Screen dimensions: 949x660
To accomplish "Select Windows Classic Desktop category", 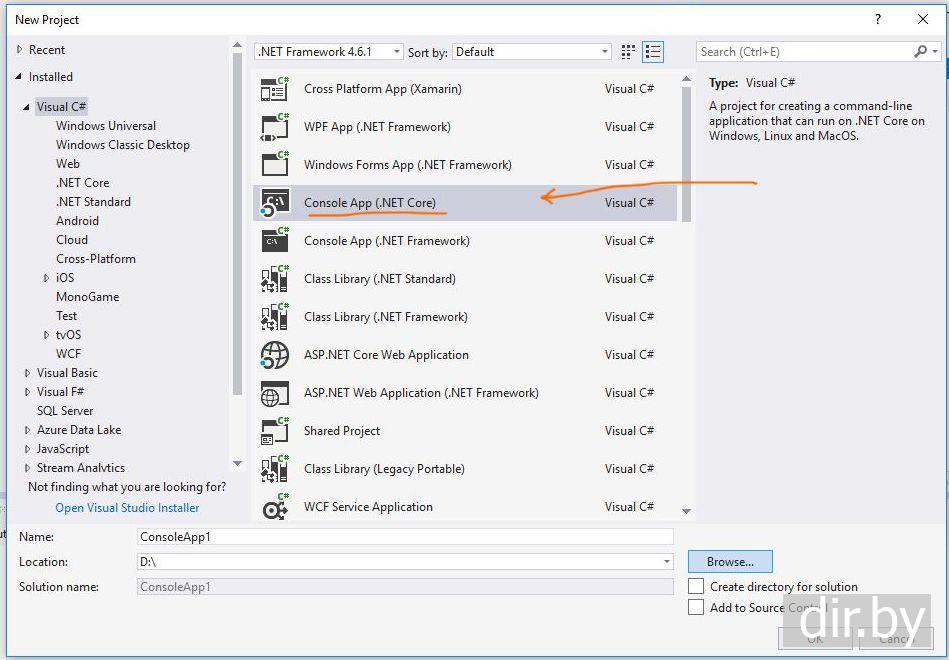I will pos(123,145).
